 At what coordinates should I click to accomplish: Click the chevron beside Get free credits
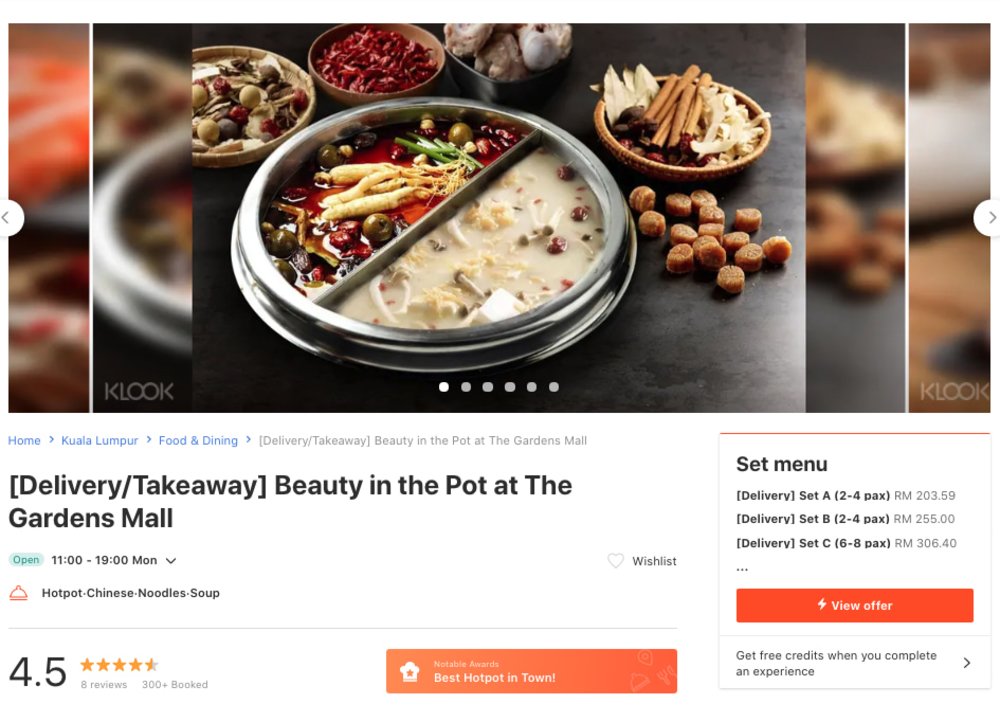(x=965, y=663)
